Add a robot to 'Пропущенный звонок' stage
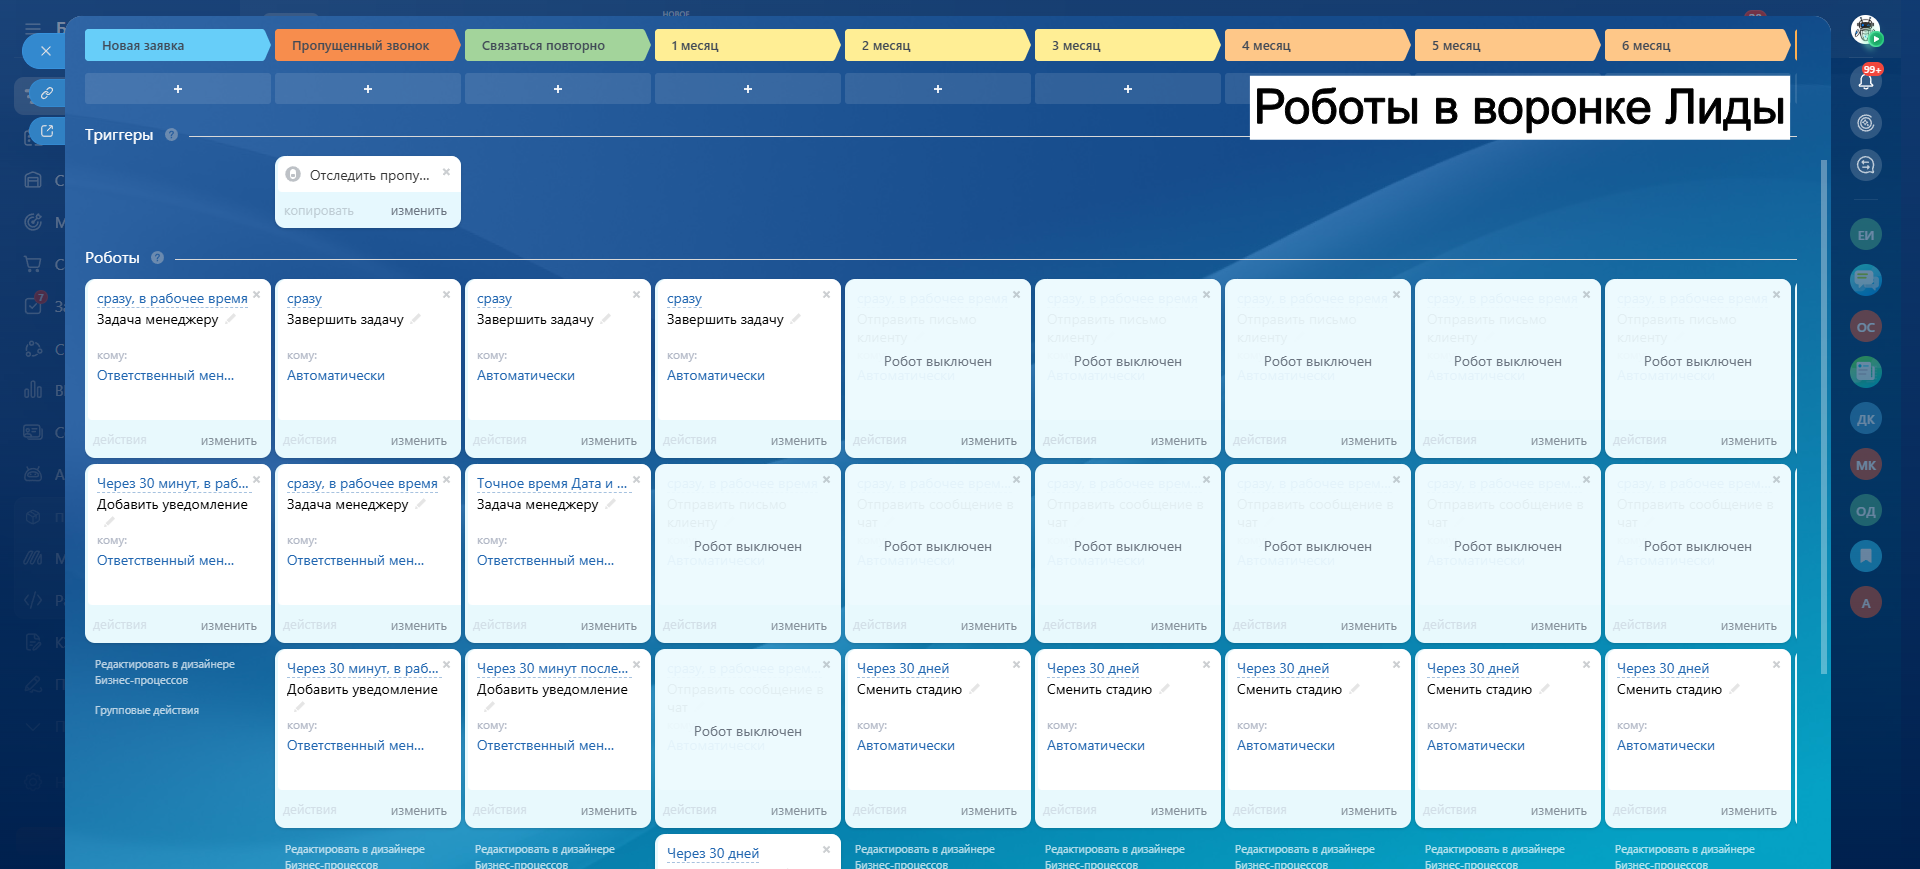 coord(368,89)
